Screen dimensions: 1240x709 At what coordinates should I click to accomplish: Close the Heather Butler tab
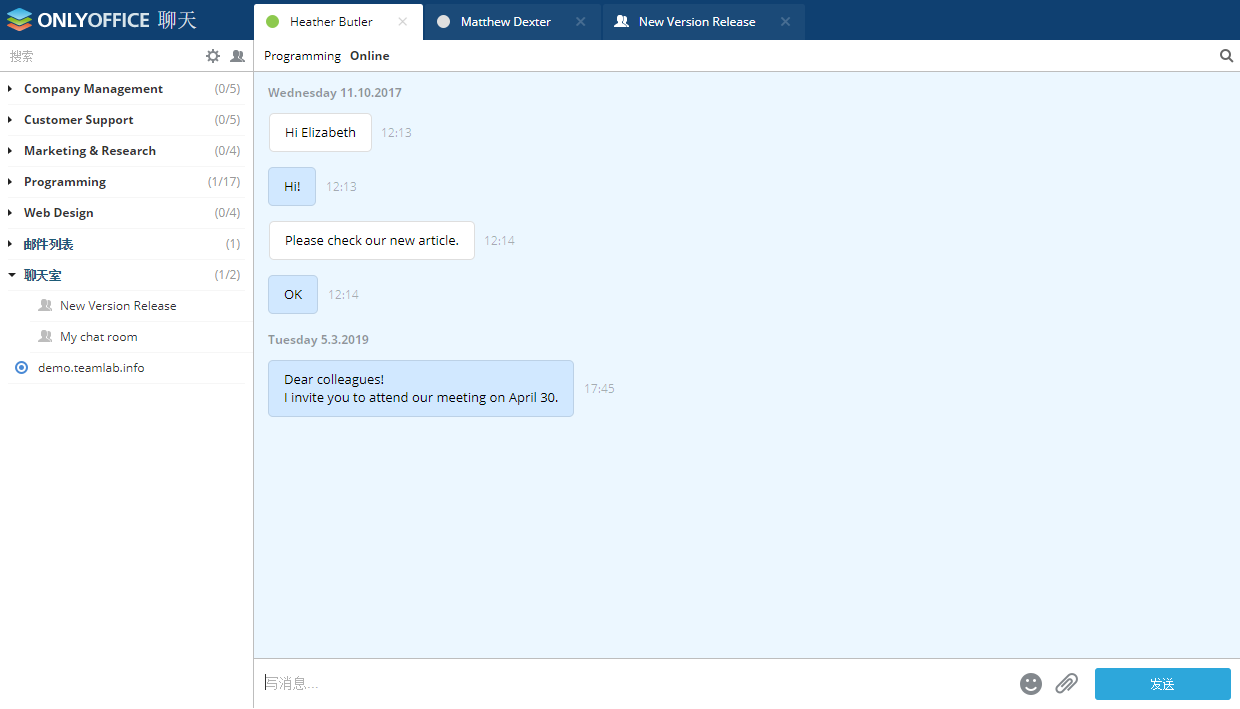(x=402, y=21)
